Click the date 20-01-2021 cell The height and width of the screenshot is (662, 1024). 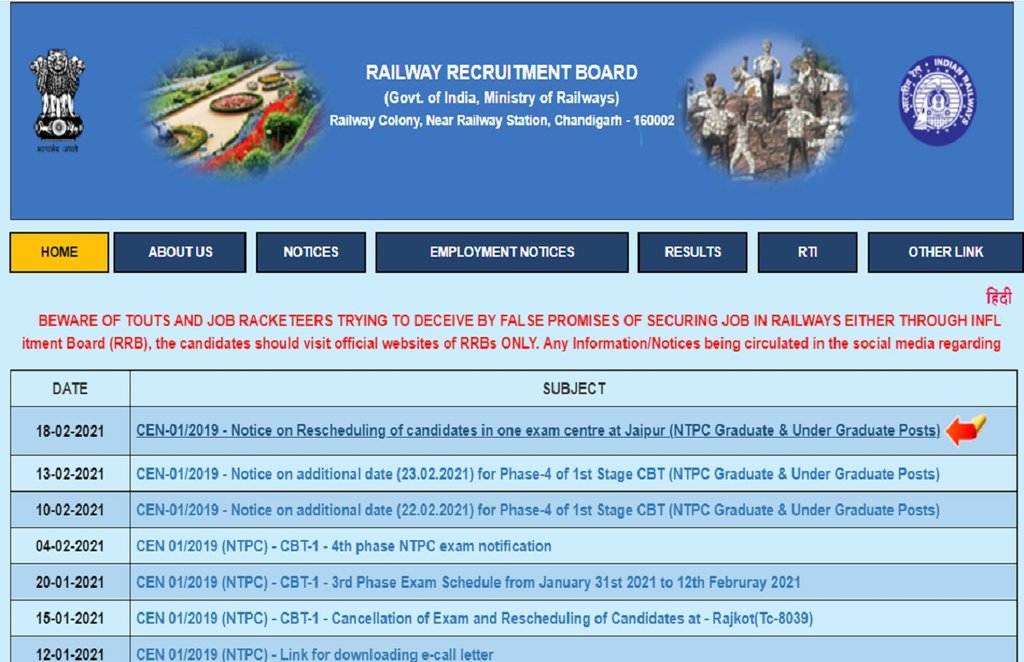pyautogui.click(x=70, y=582)
